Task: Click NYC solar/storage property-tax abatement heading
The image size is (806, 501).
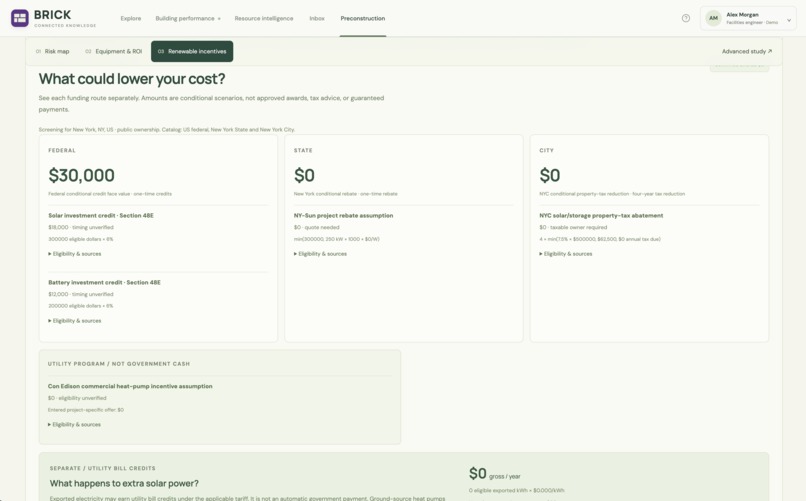Action: [x=601, y=216]
